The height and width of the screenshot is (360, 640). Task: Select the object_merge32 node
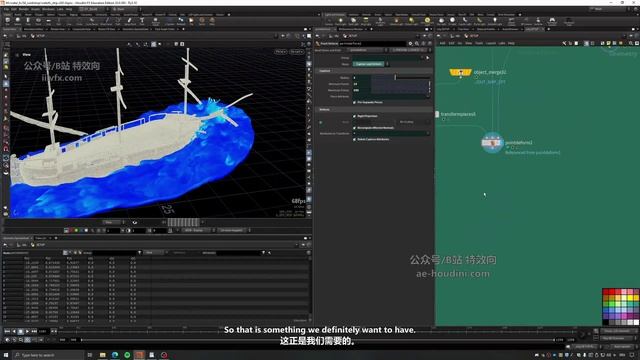point(460,72)
